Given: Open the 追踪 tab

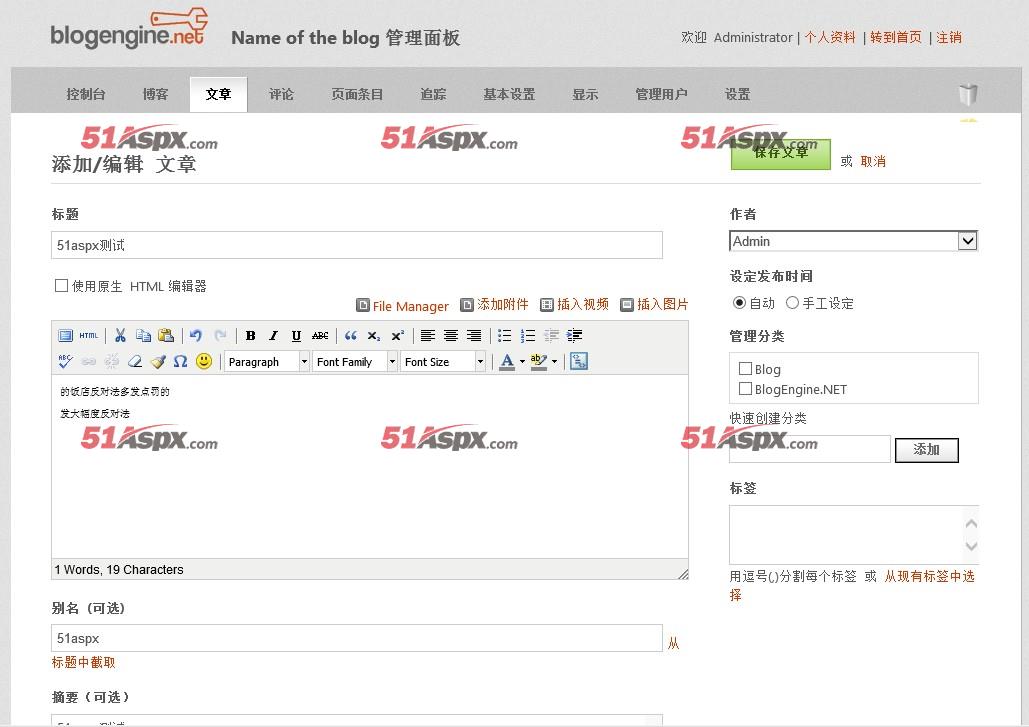Looking at the screenshot, I should pos(433,94).
